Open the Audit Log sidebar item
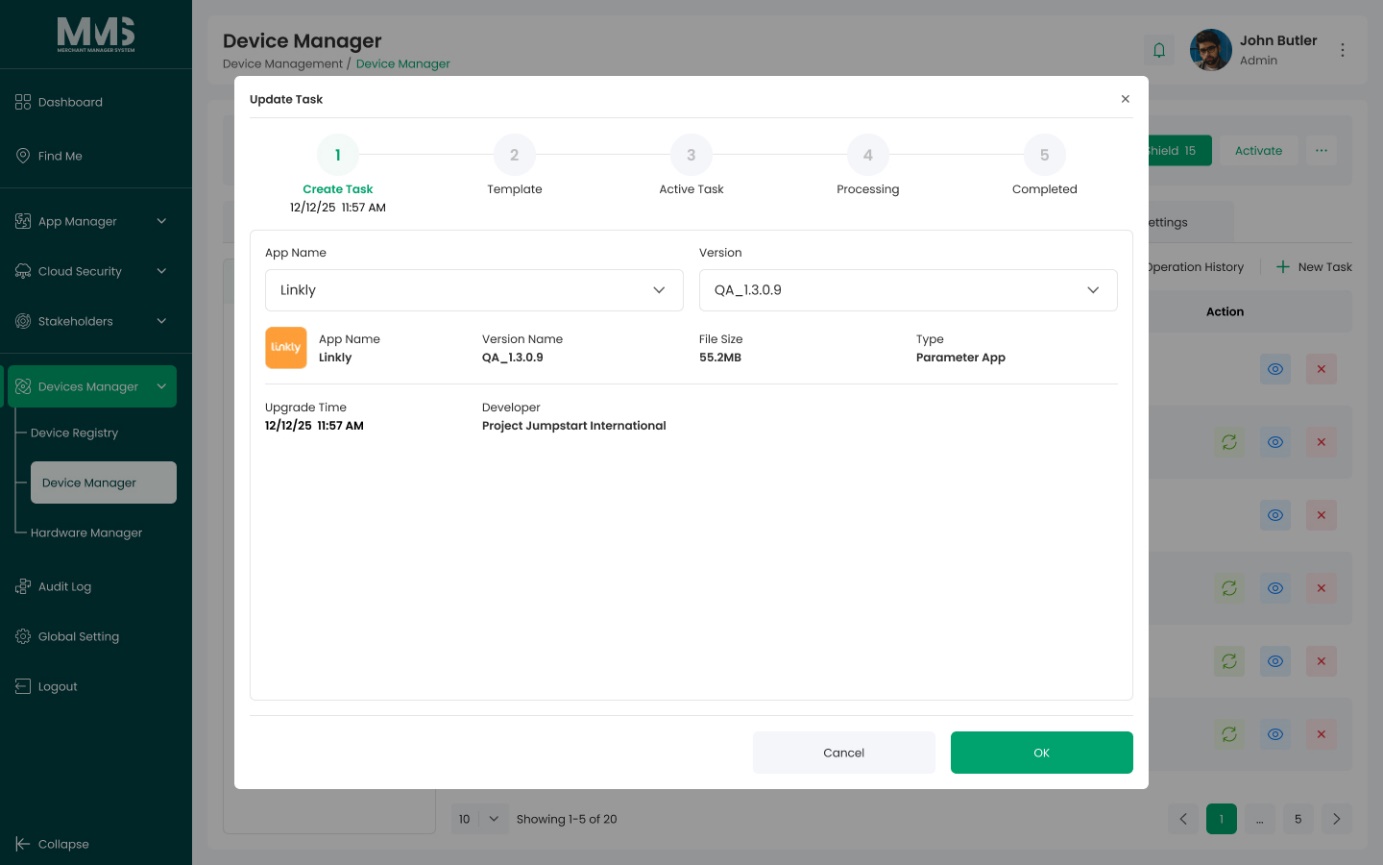The width and height of the screenshot is (1383, 865). [x=64, y=587]
